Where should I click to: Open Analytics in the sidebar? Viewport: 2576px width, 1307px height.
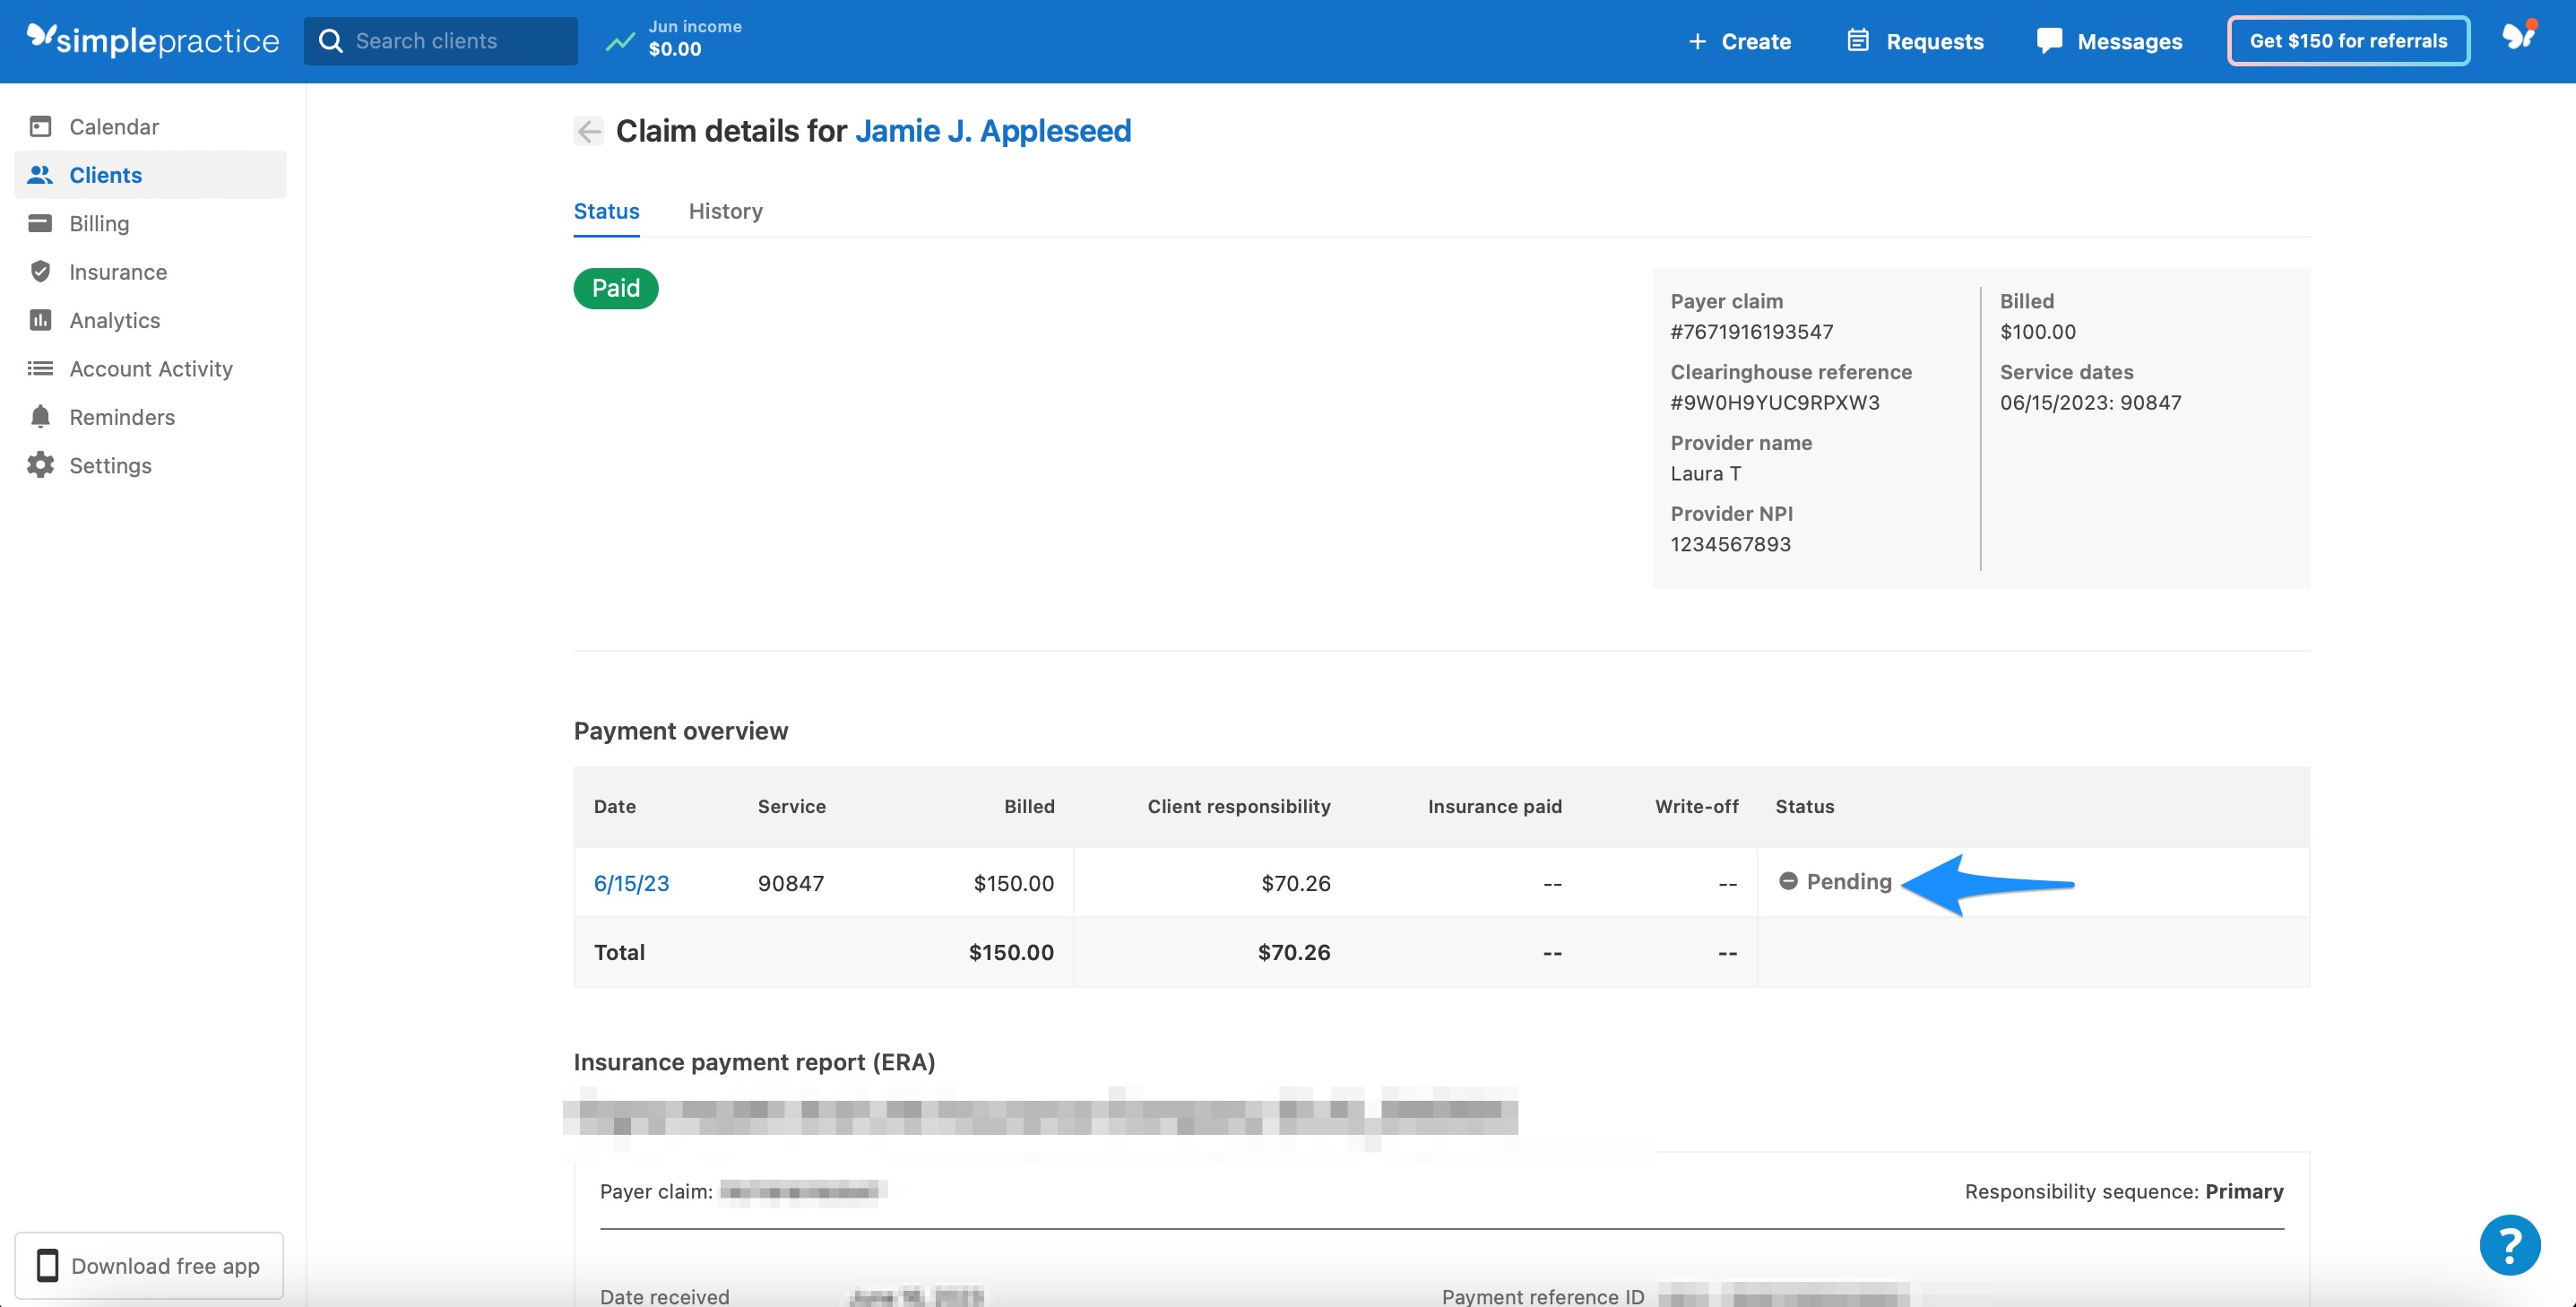150,320
